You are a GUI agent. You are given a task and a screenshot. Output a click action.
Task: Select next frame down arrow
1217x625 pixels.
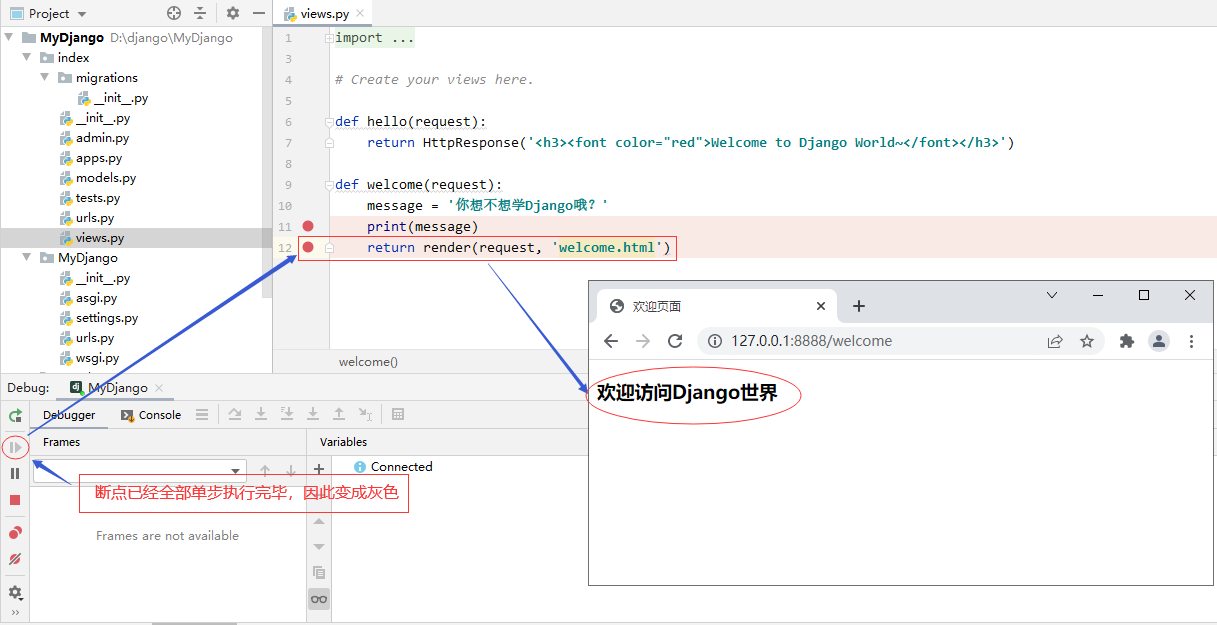[291, 470]
